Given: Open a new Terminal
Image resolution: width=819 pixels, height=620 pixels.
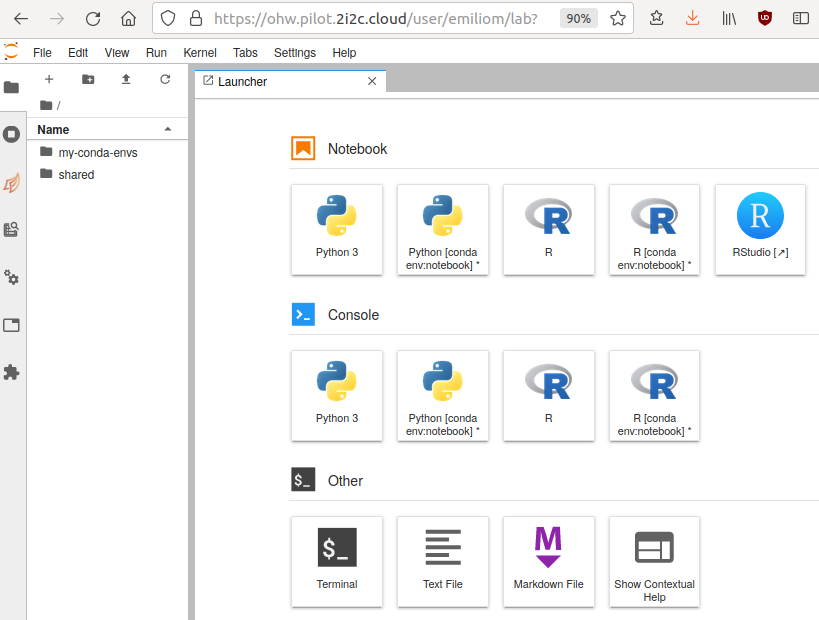Looking at the screenshot, I should point(337,562).
